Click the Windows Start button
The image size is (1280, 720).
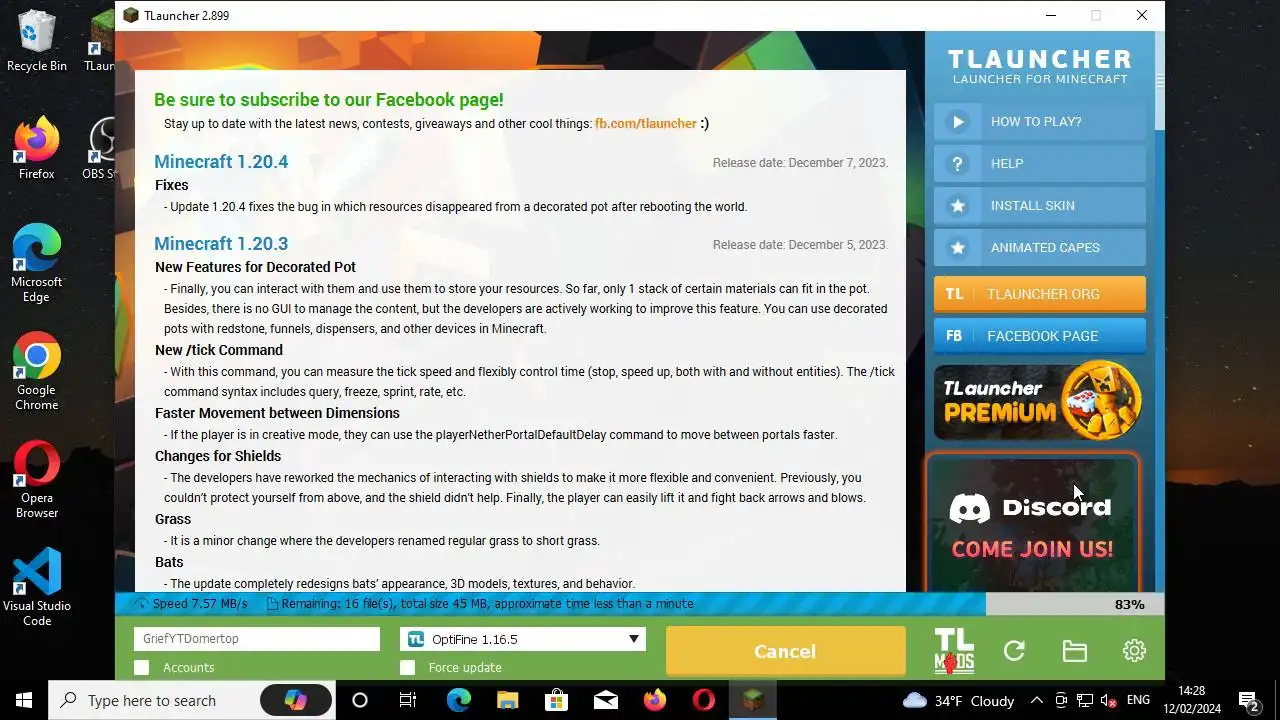coord(24,700)
